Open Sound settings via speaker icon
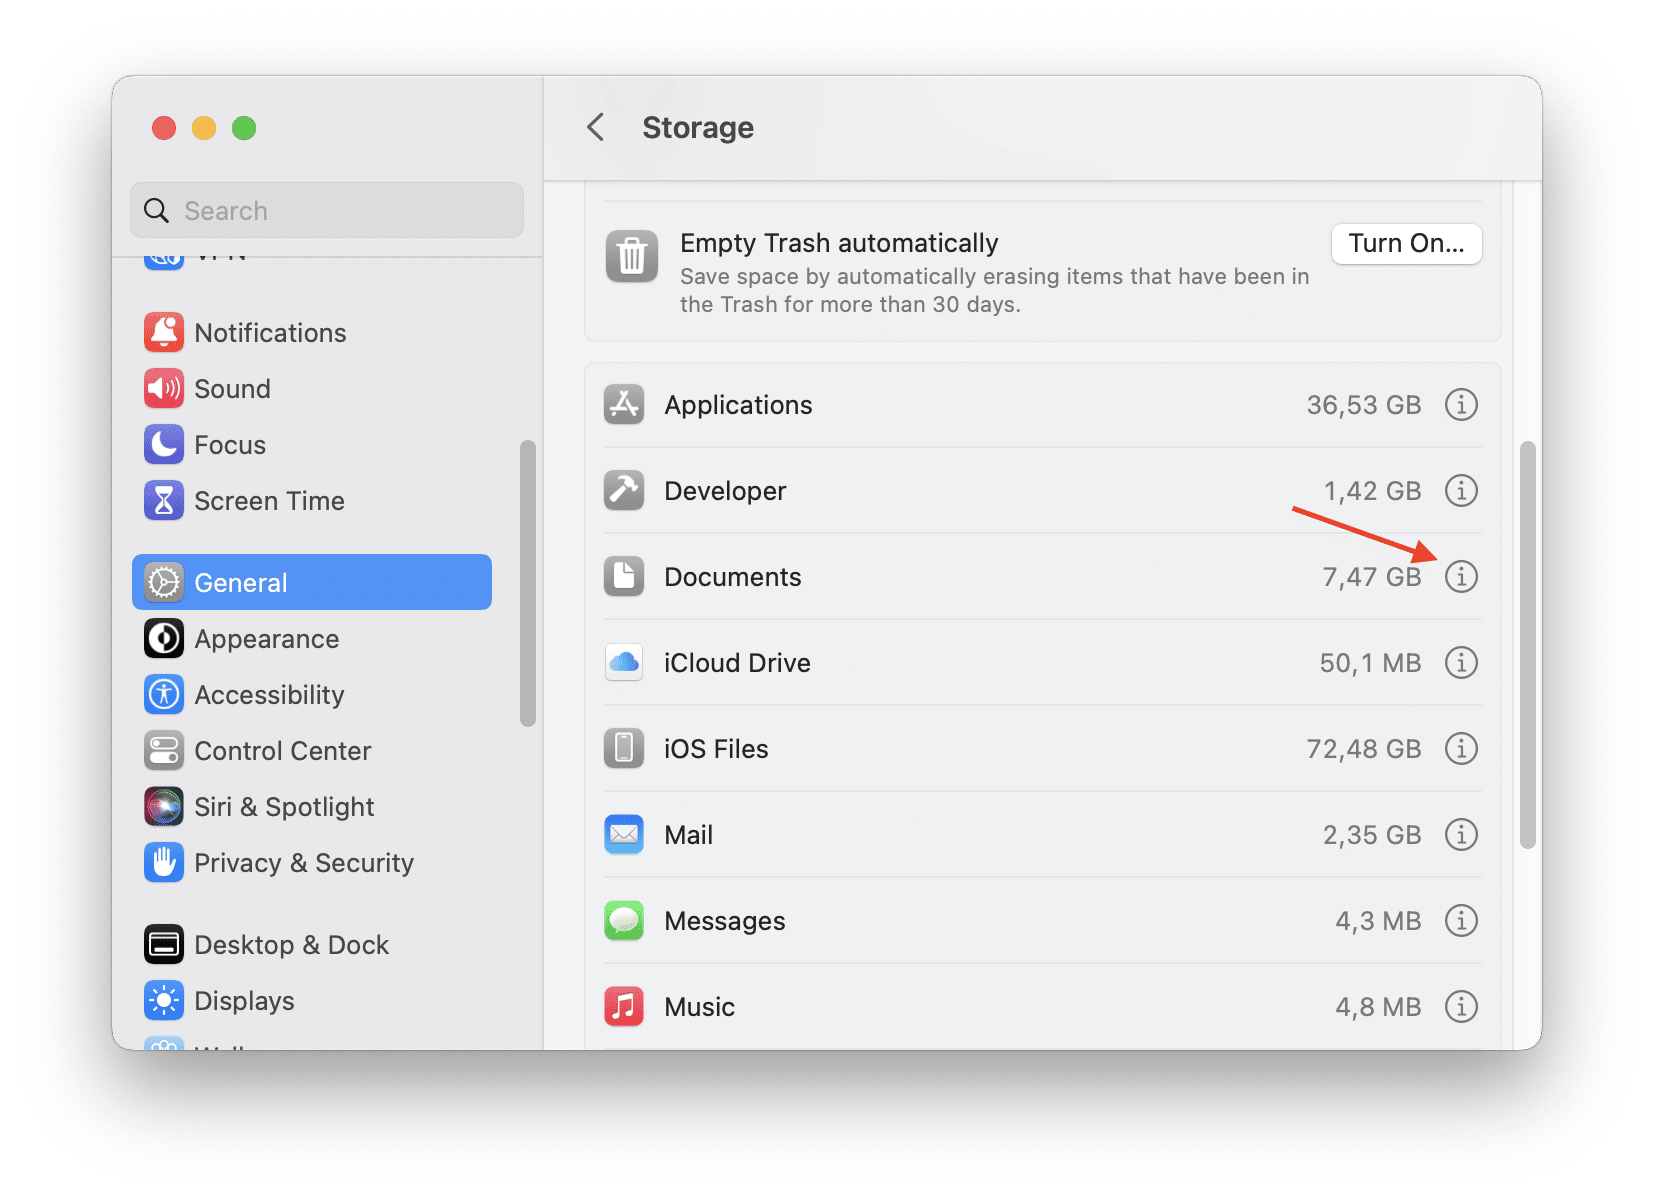The width and height of the screenshot is (1654, 1198). 164,388
